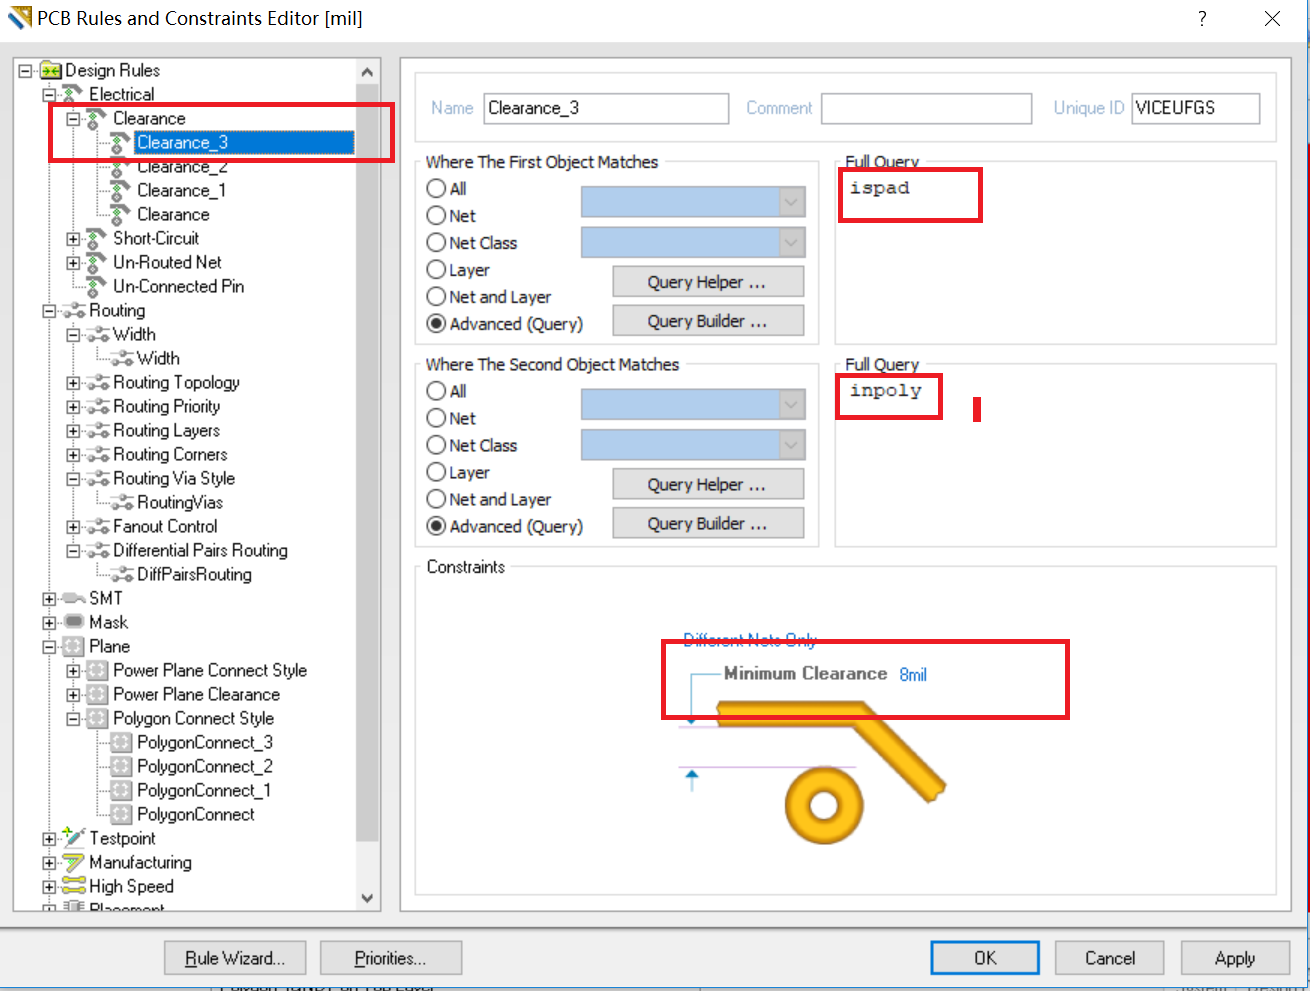The image size is (1310, 991).
Task: Select the Clearance_1 rule in tree
Action: [x=181, y=191]
